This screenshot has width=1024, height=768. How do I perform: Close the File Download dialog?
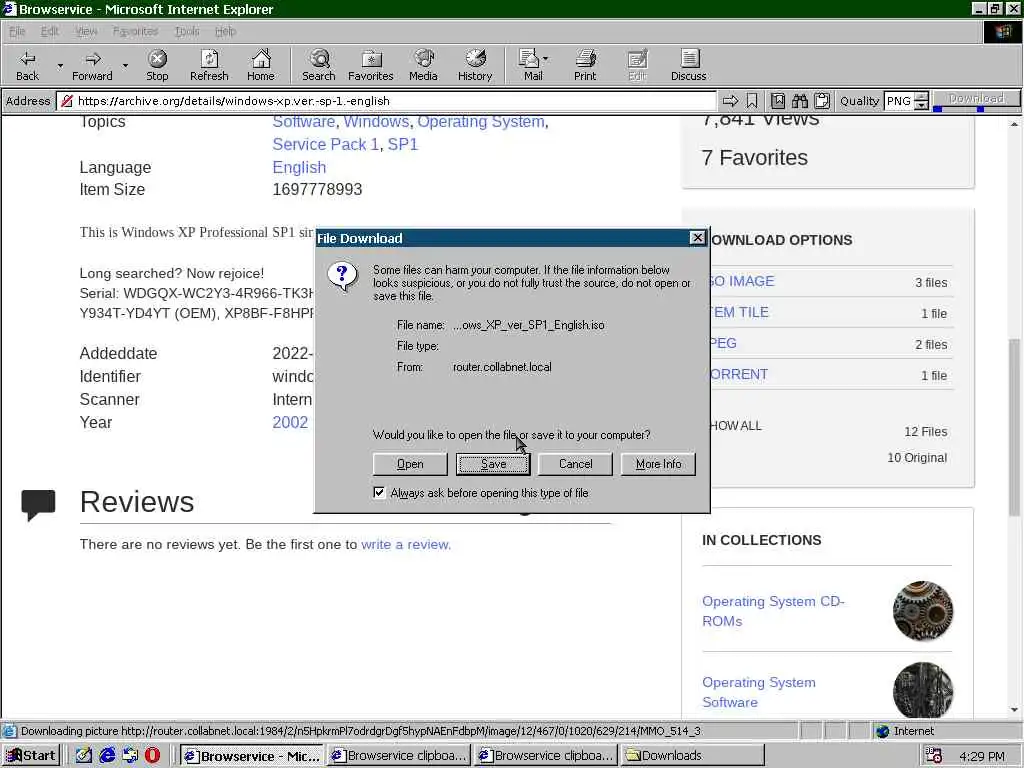pos(697,238)
